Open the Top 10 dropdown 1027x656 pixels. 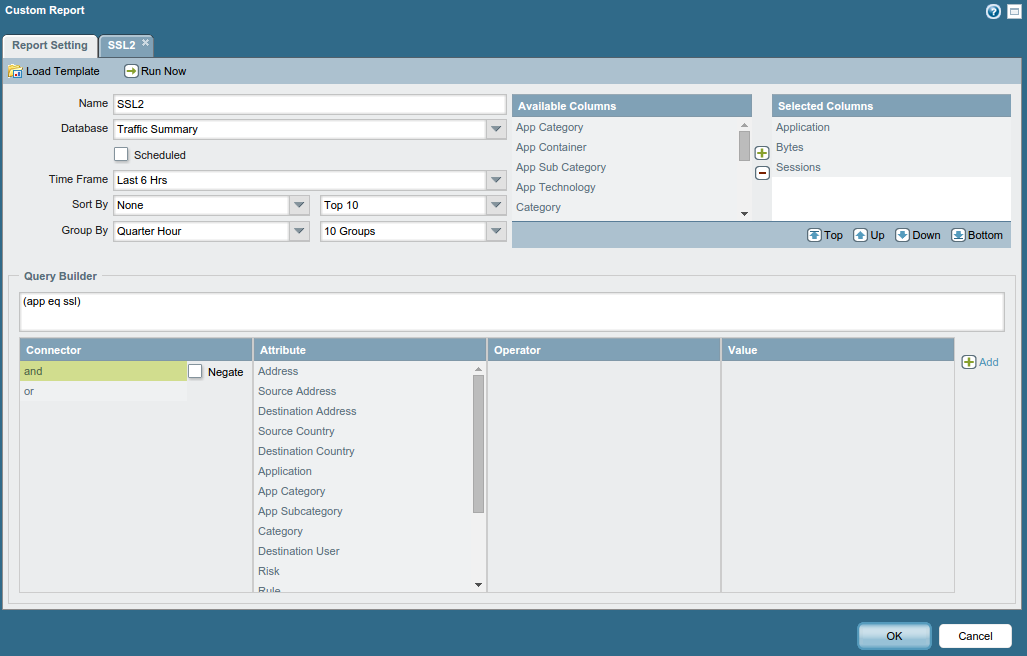pos(496,205)
